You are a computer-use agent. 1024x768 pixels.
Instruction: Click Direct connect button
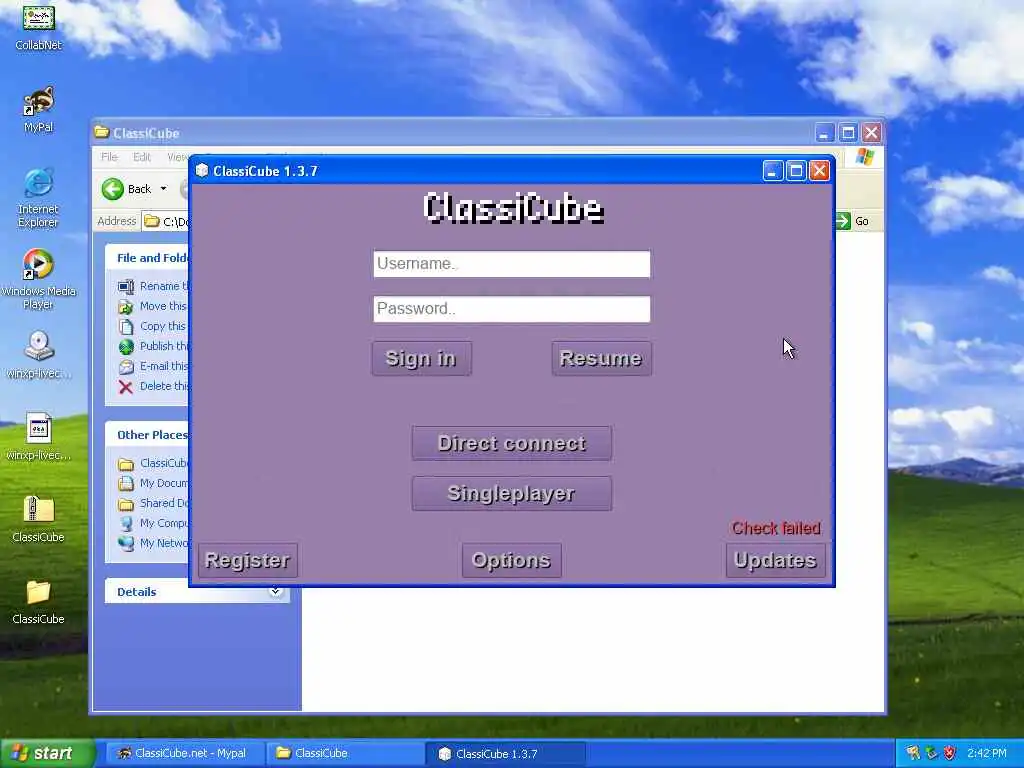(512, 443)
